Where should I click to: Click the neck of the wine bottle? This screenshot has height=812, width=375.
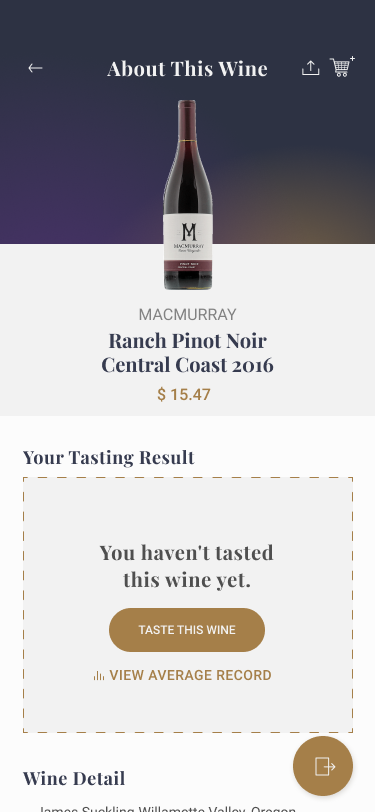coord(187,124)
